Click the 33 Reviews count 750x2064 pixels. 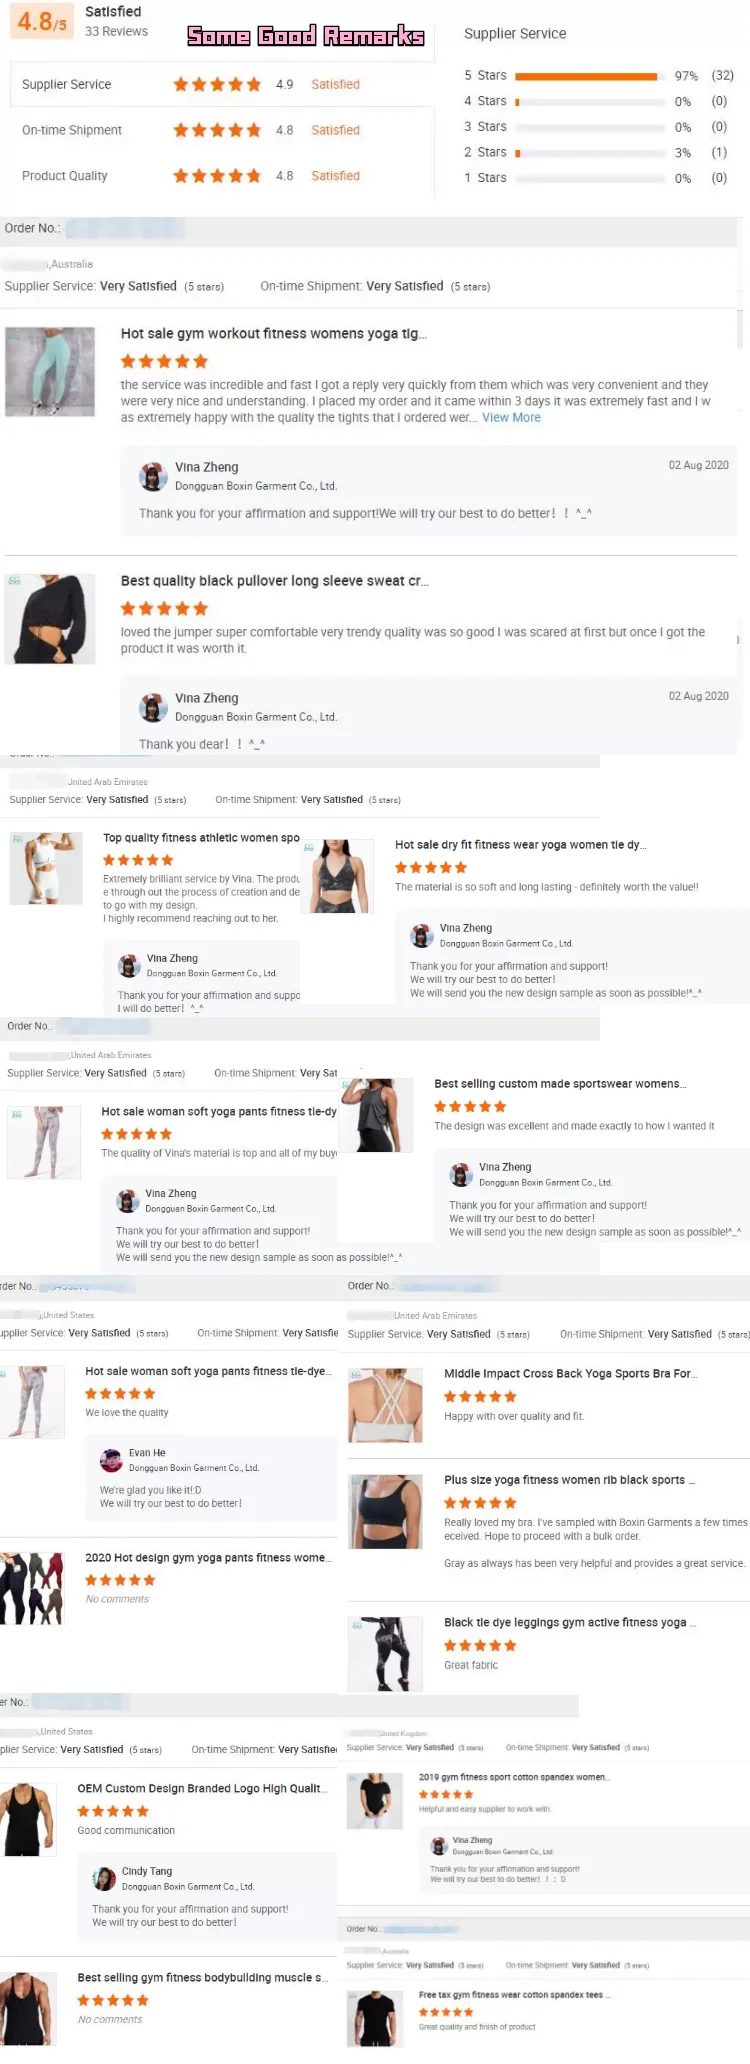[x=116, y=32]
